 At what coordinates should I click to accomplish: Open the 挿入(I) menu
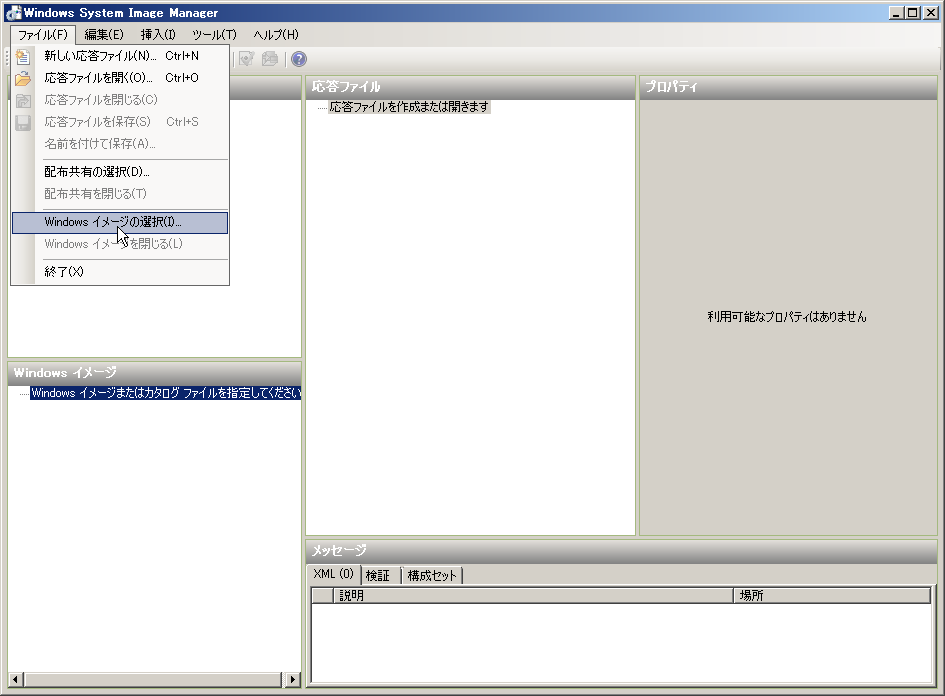click(x=158, y=35)
